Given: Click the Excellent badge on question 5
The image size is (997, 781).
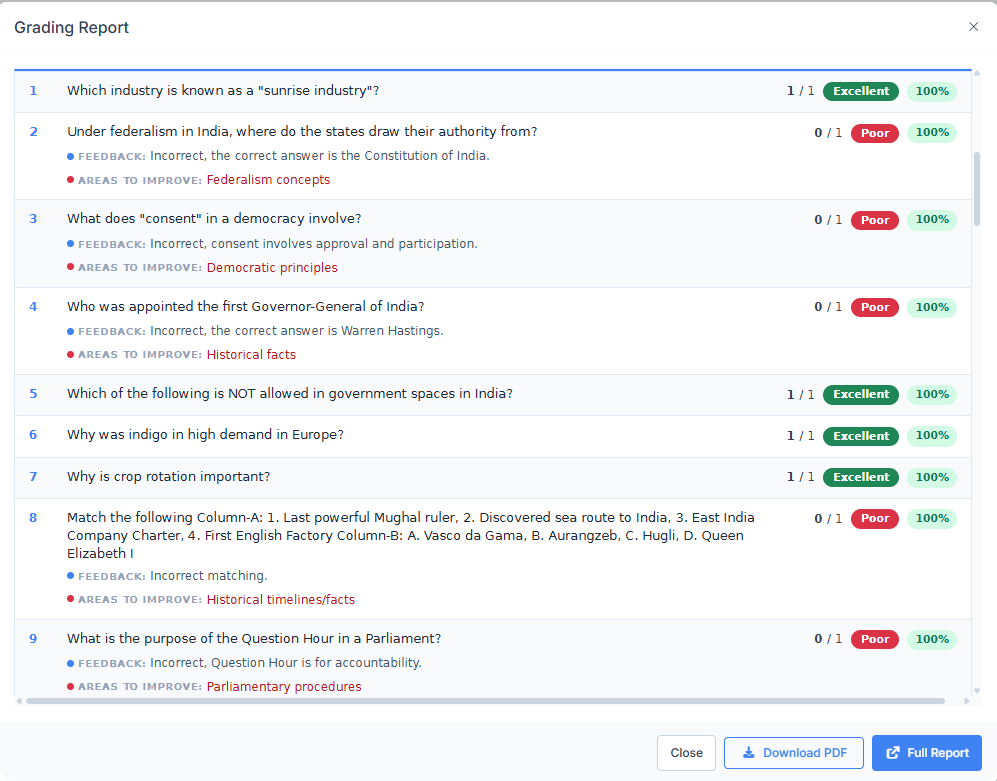Looking at the screenshot, I should pos(861,394).
